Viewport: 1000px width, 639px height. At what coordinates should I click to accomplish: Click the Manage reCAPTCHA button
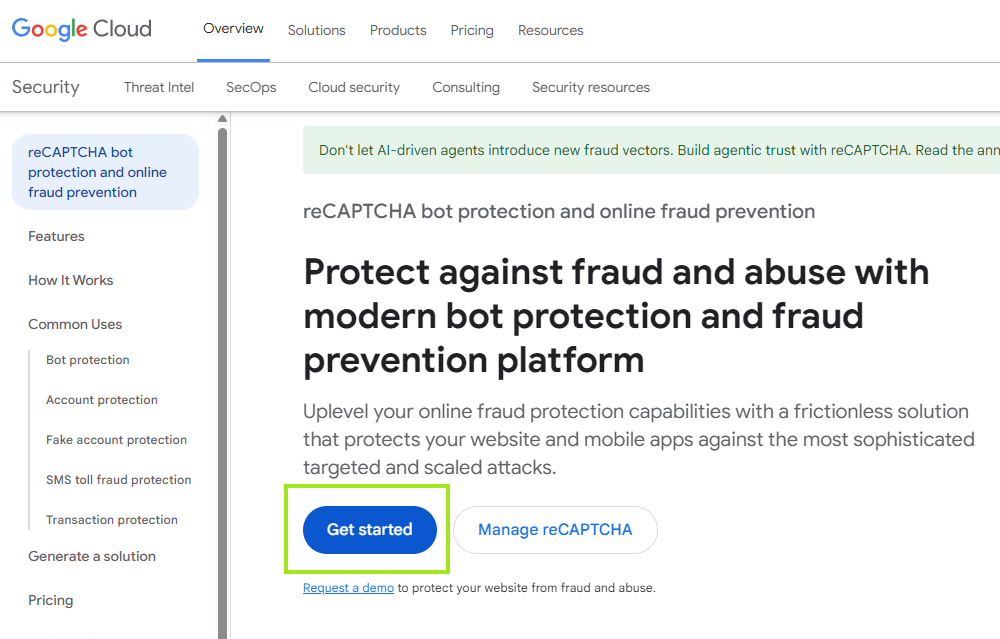[555, 530]
